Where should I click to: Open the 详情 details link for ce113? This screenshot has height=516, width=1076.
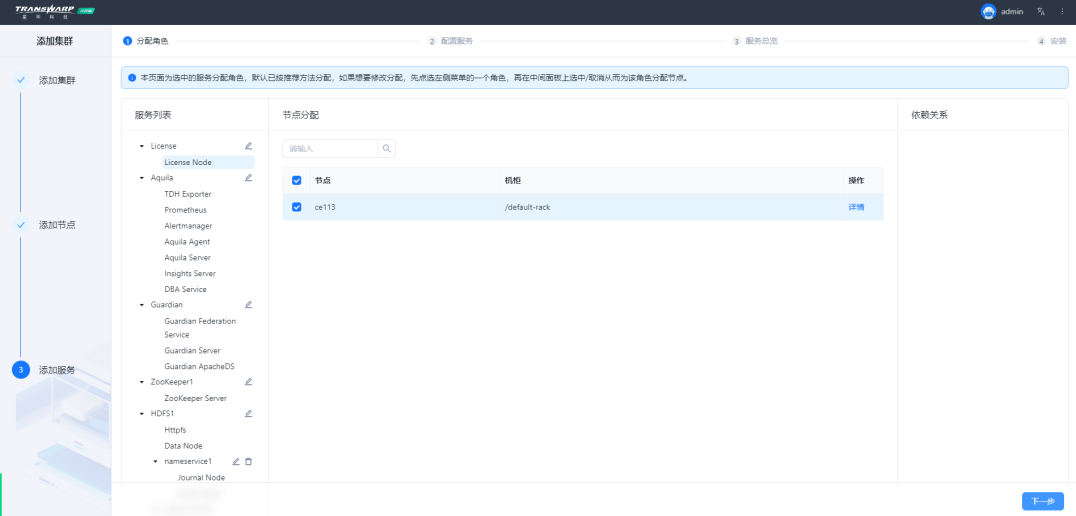click(856, 207)
